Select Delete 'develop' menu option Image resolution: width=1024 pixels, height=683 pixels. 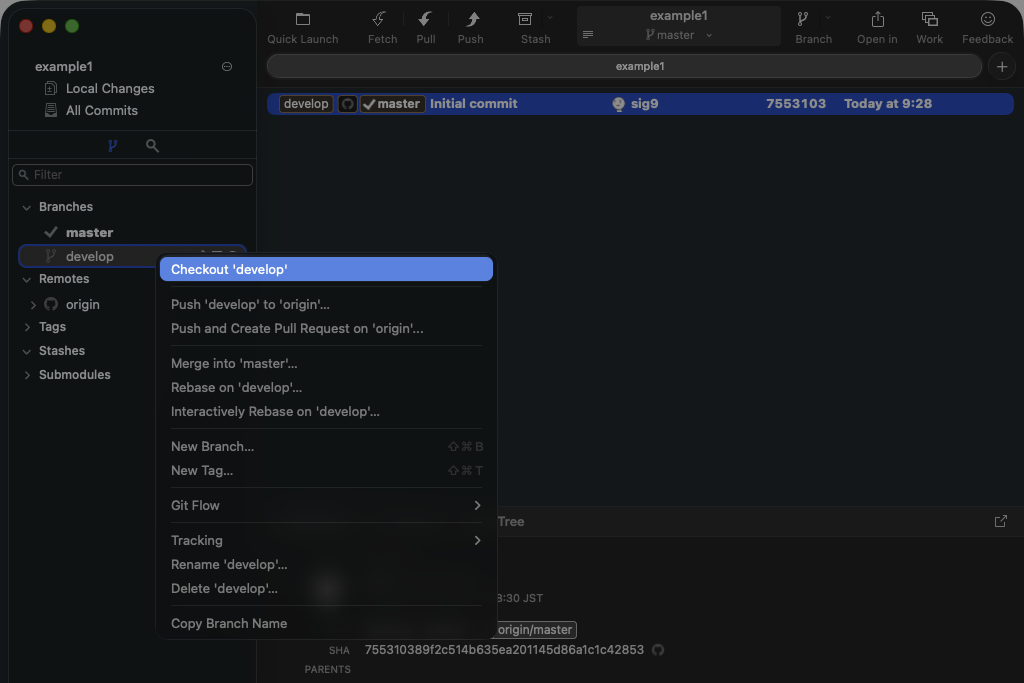pos(224,589)
